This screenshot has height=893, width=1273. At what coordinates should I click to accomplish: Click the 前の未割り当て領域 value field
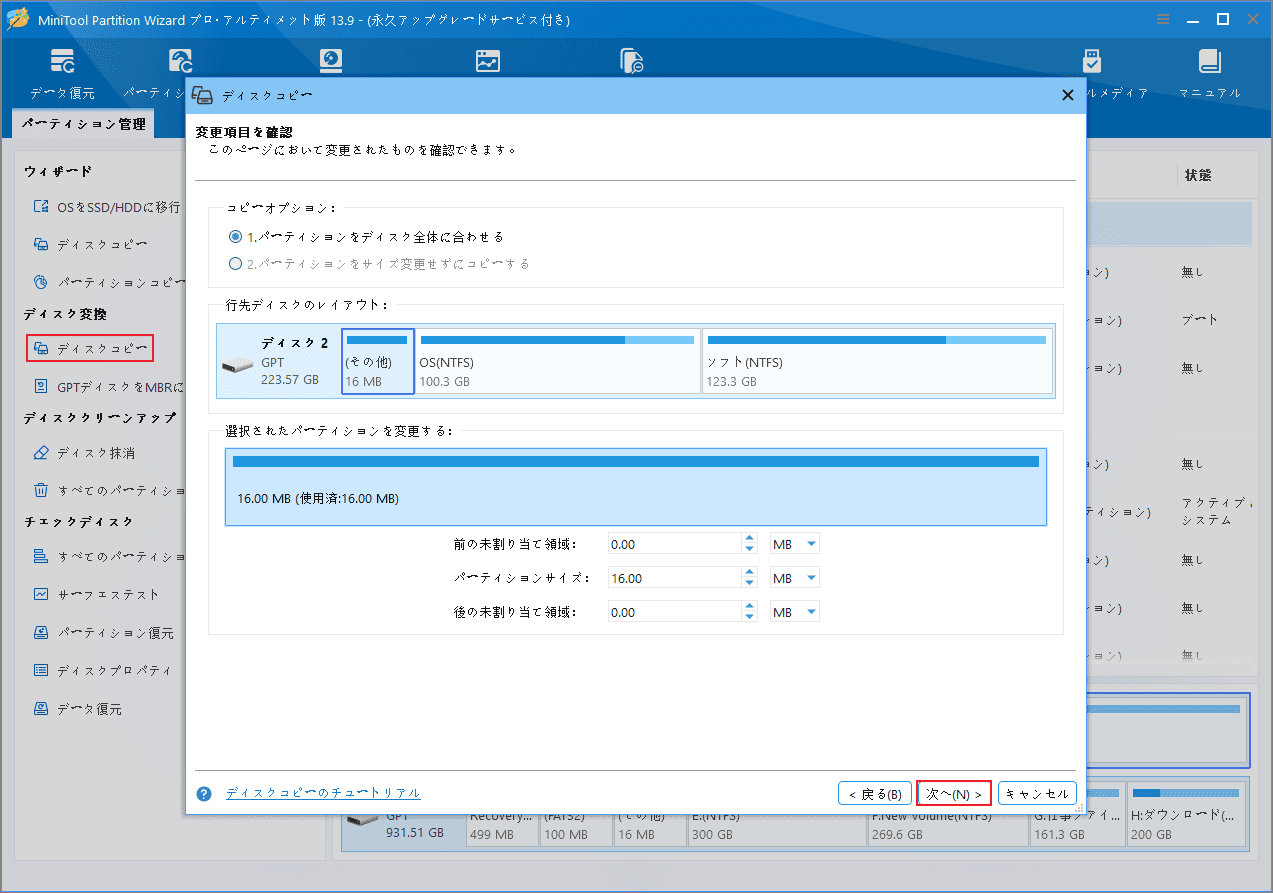674,544
